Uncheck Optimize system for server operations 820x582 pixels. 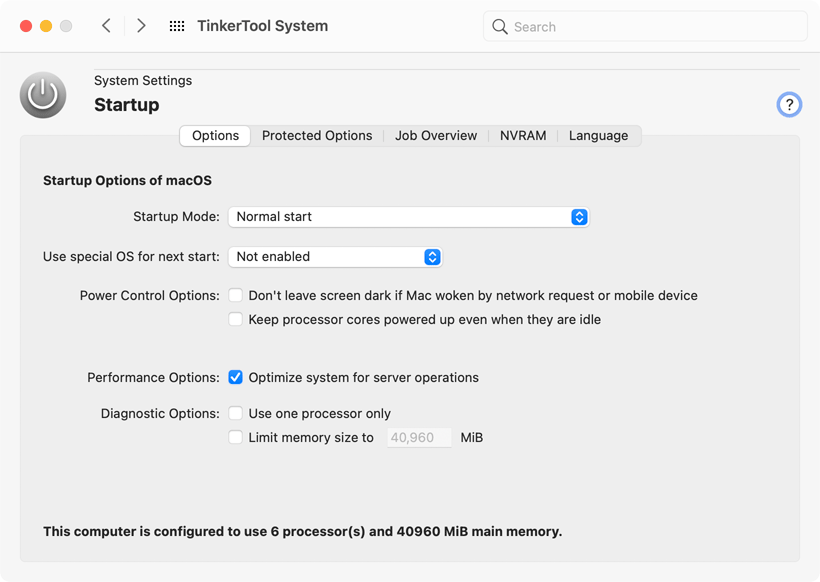(235, 378)
